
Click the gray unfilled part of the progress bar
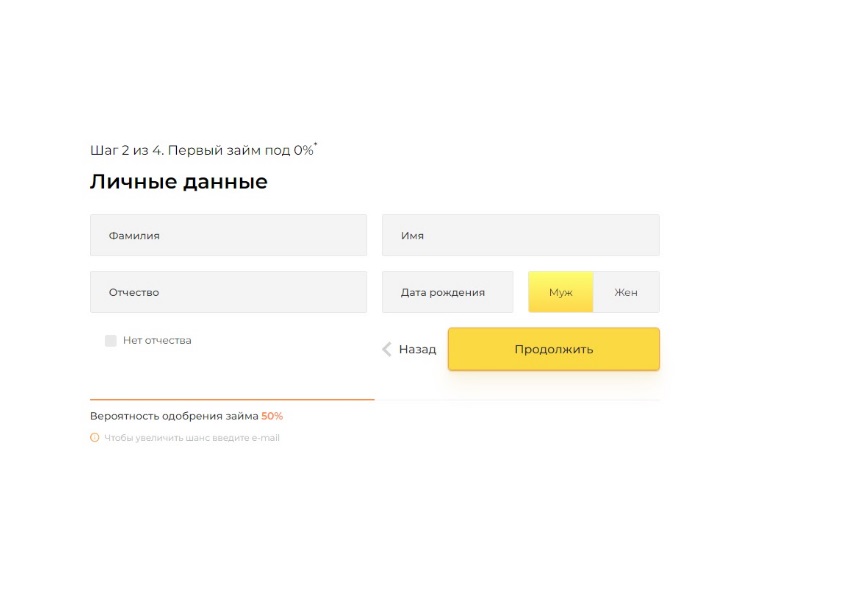[x=517, y=400]
